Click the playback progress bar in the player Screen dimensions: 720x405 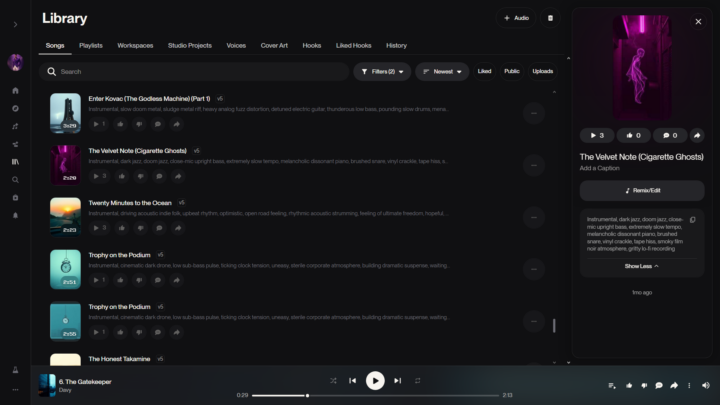click(375, 396)
